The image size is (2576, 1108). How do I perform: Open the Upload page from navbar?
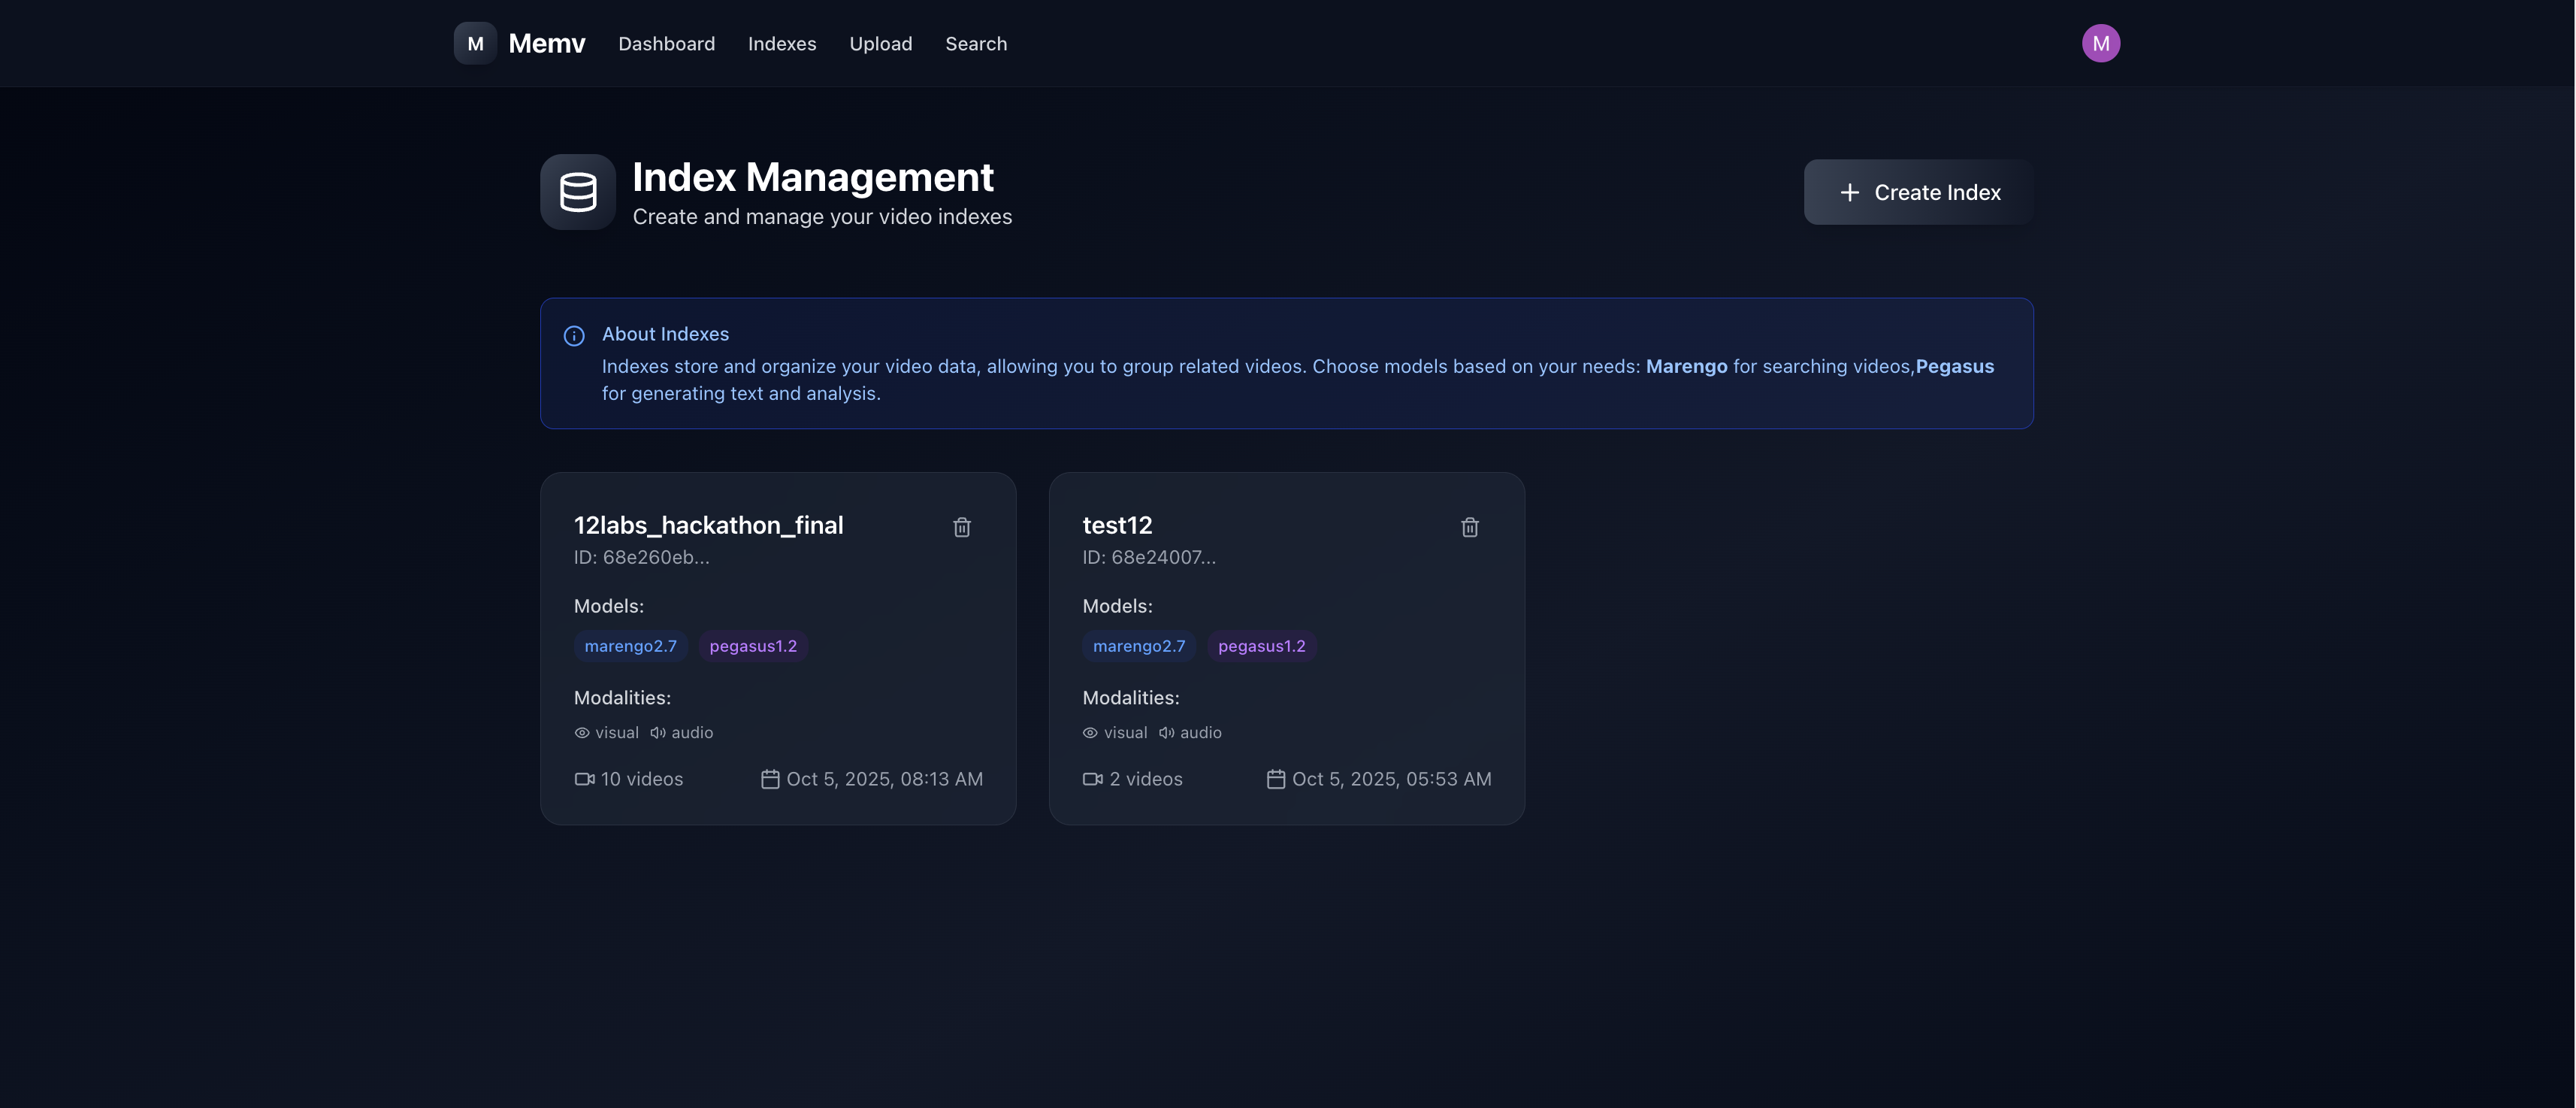[x=880, y=44]
